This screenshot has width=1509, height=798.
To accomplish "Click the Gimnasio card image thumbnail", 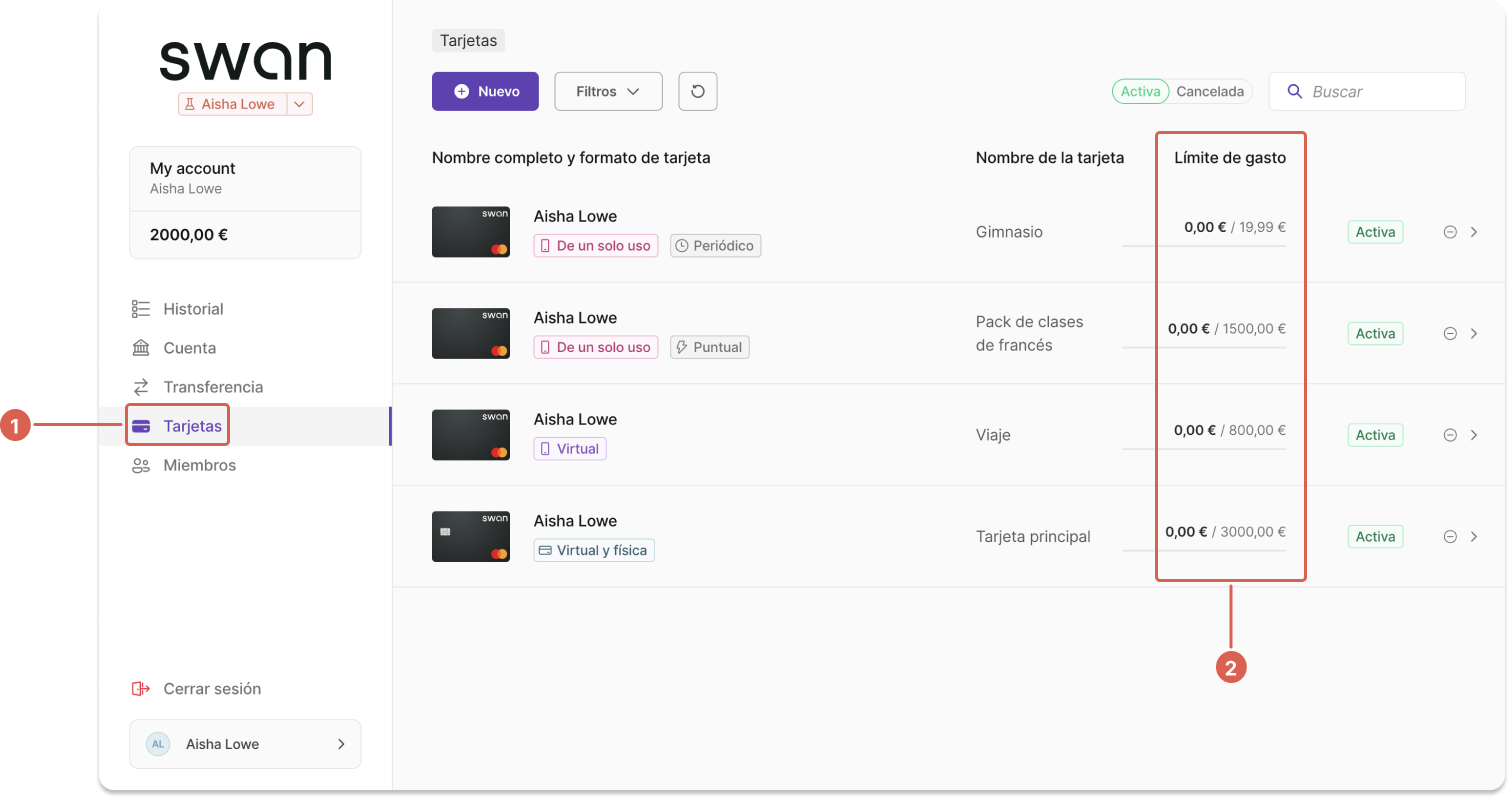I will [471, 232].
